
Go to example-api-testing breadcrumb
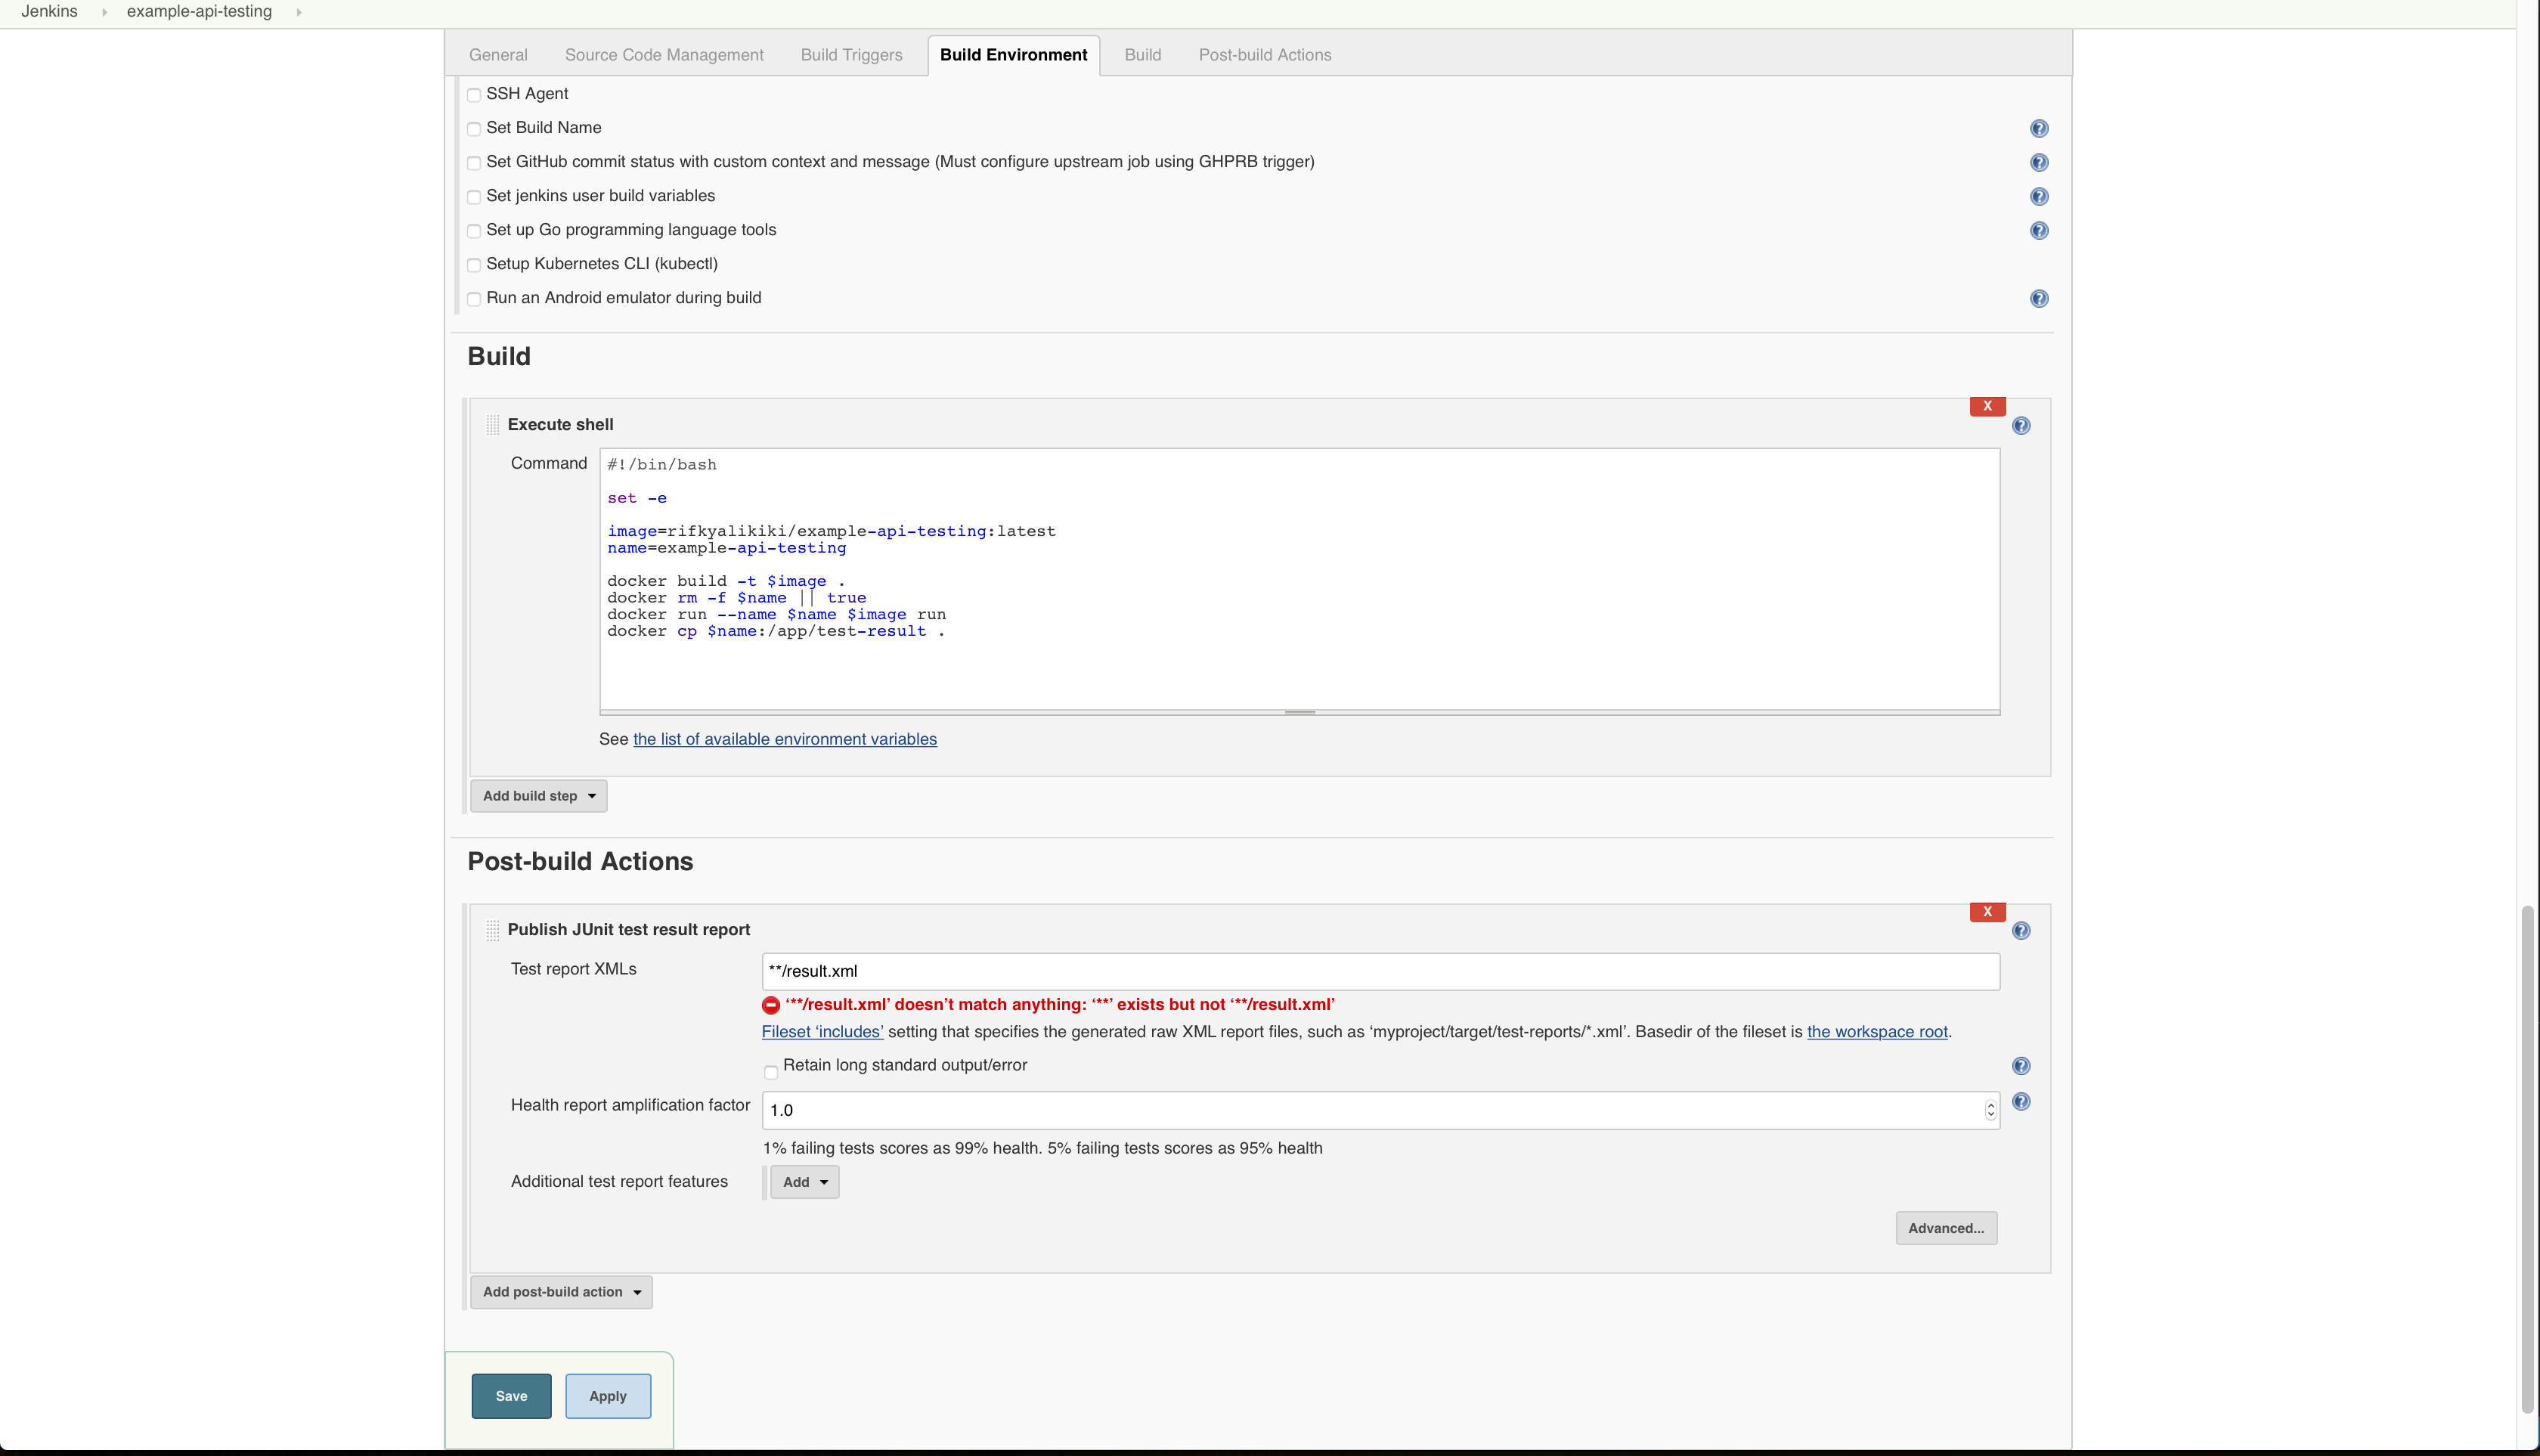click(x=199, y=12)
